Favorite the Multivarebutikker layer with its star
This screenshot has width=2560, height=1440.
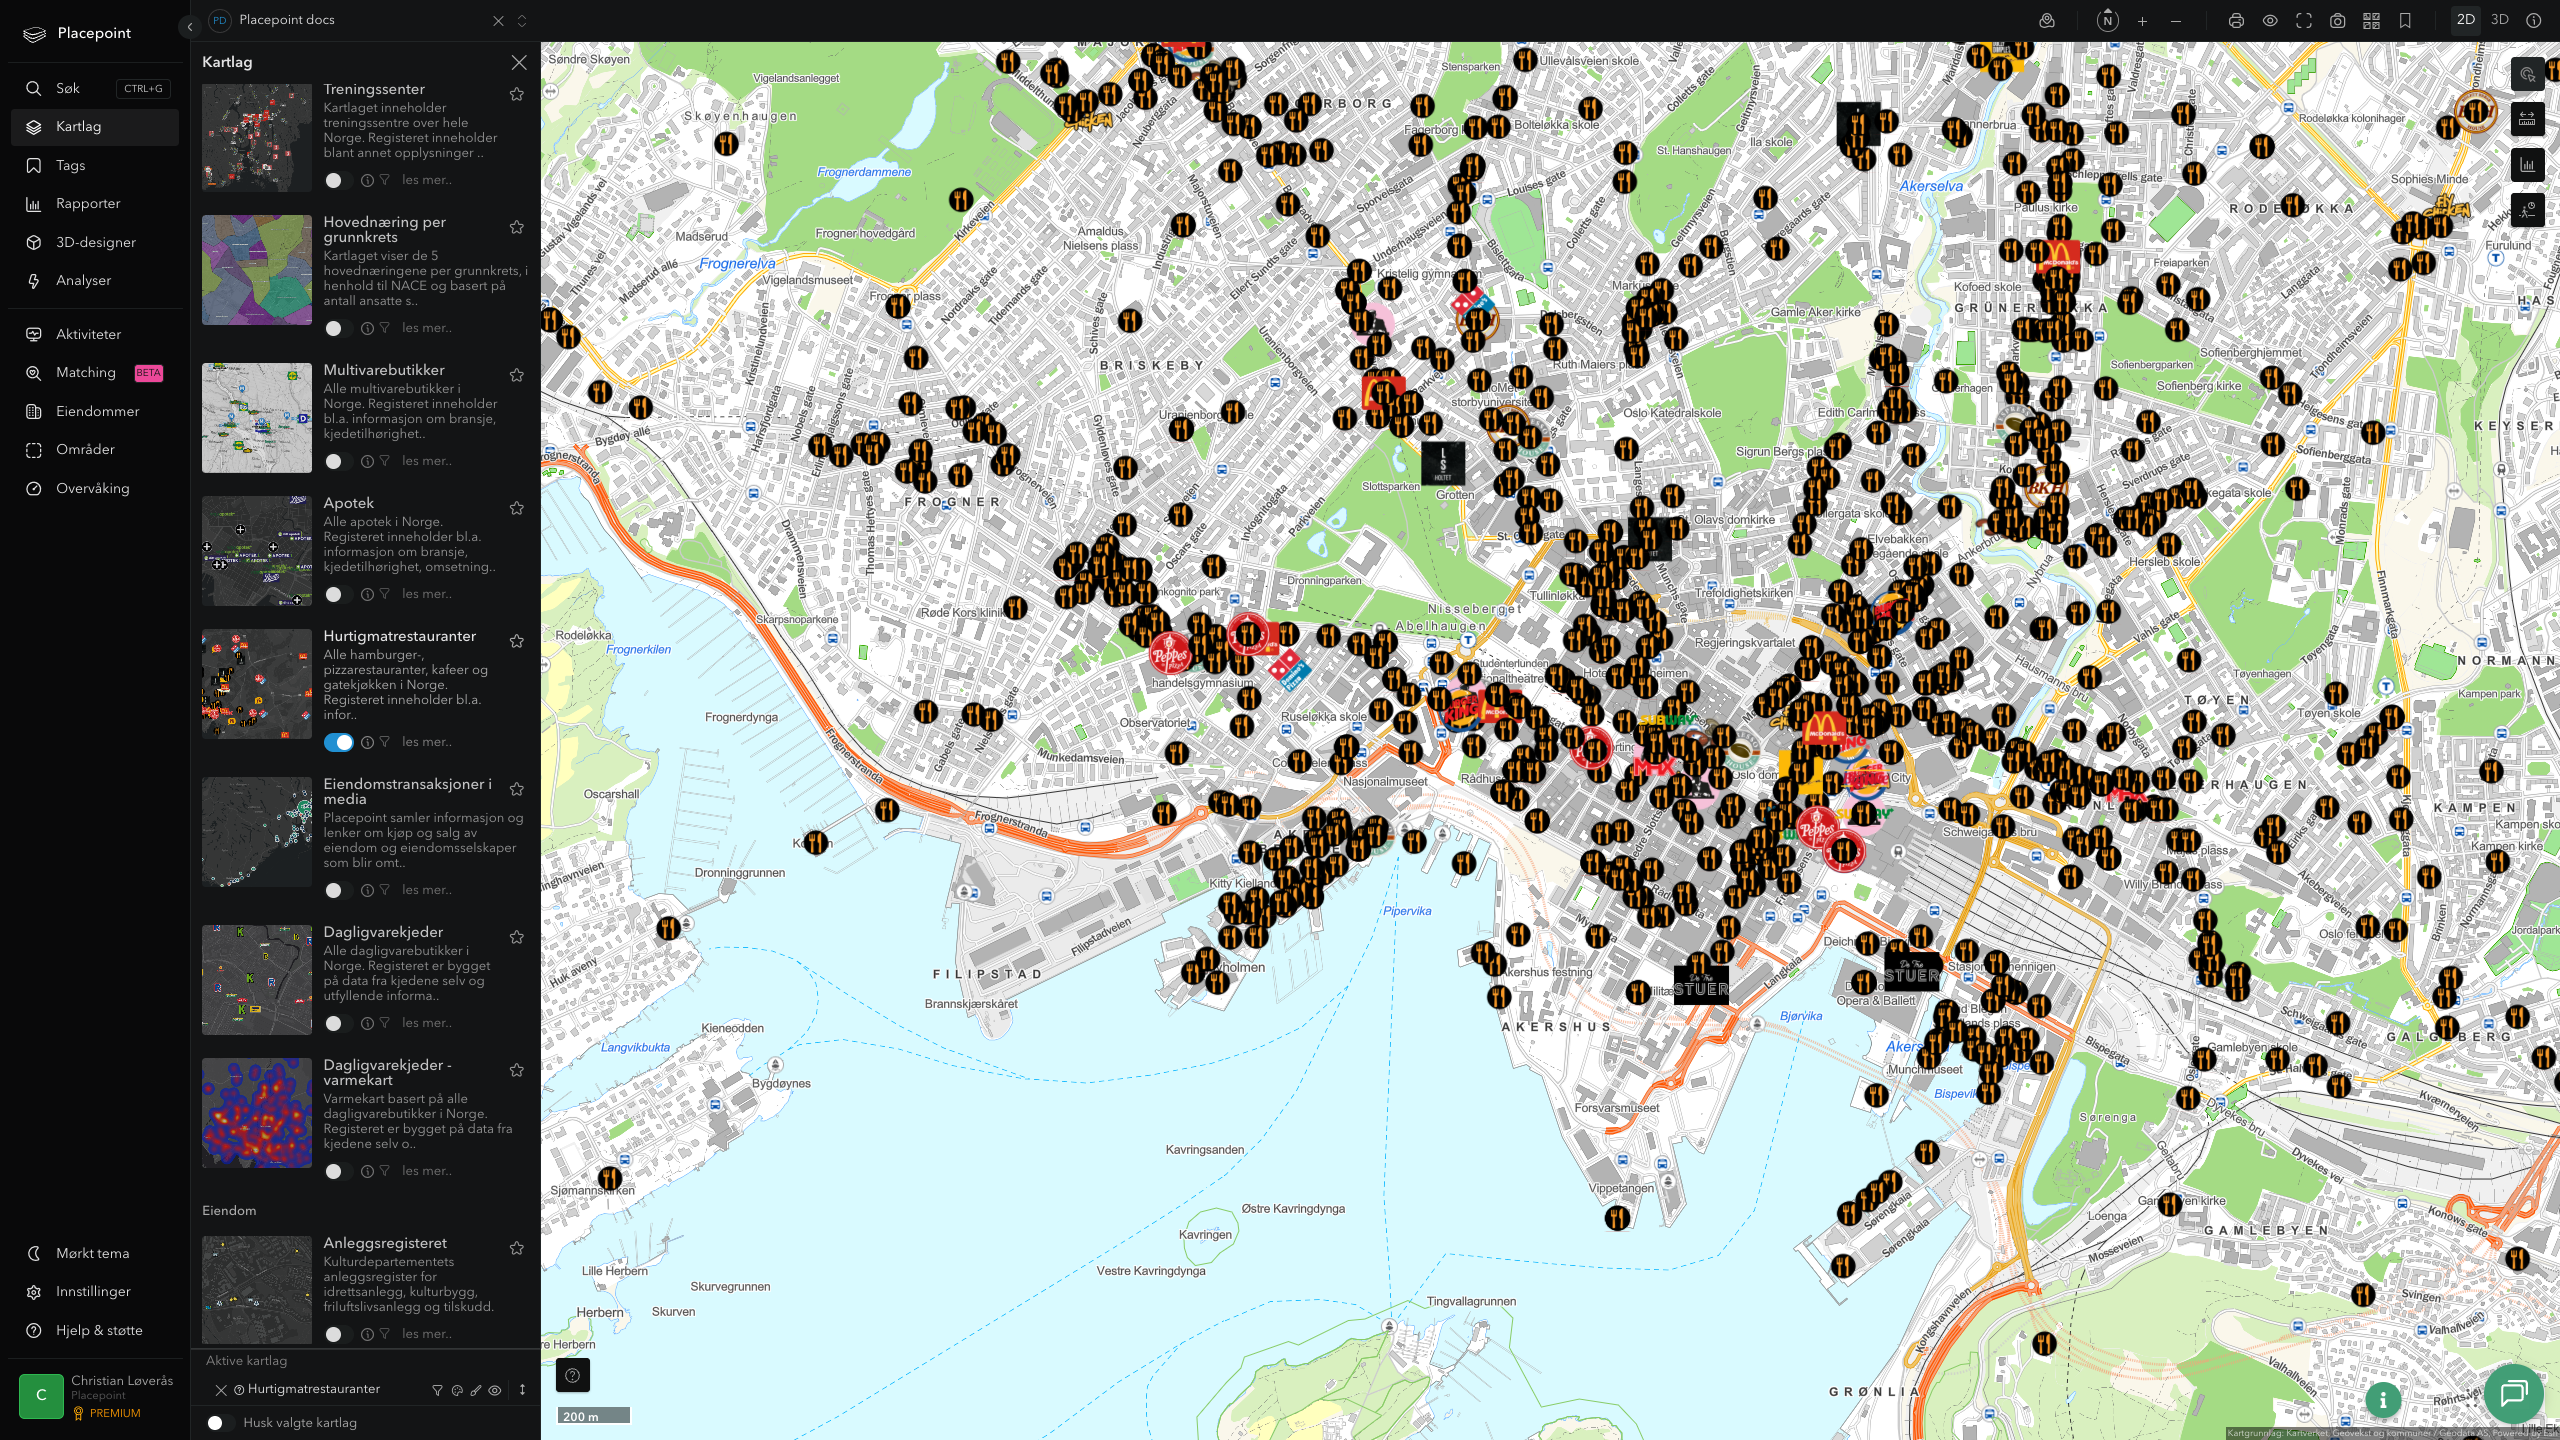click(517, 375)
